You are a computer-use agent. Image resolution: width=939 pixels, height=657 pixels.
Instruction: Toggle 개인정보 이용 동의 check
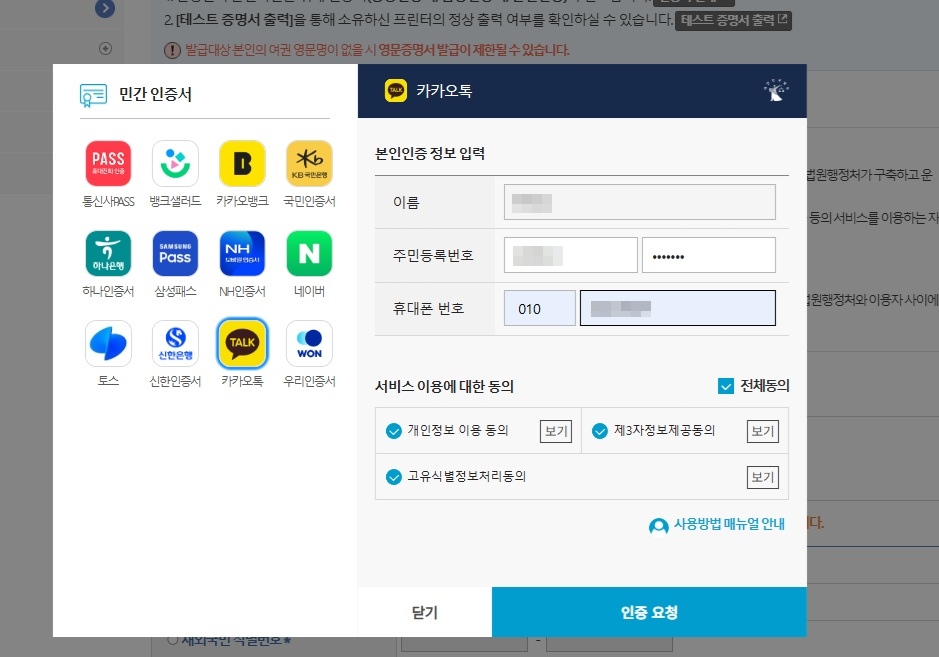[x=393, y=431]
